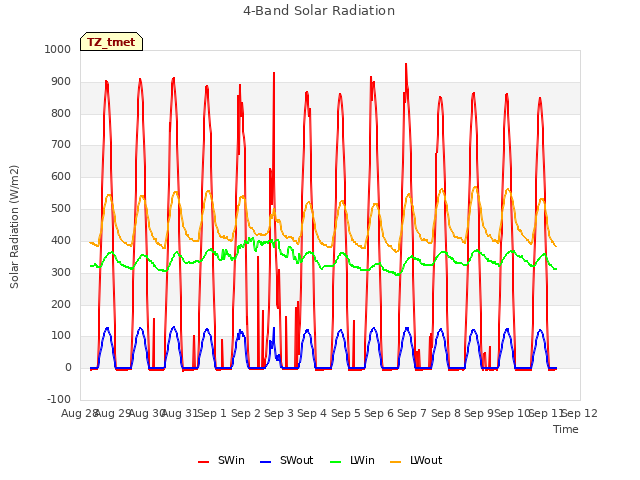Image resolution: width=640 pixels, height=480 pixels.
Task: Toggle the LWin legend entry
Action: pos(352,460)
